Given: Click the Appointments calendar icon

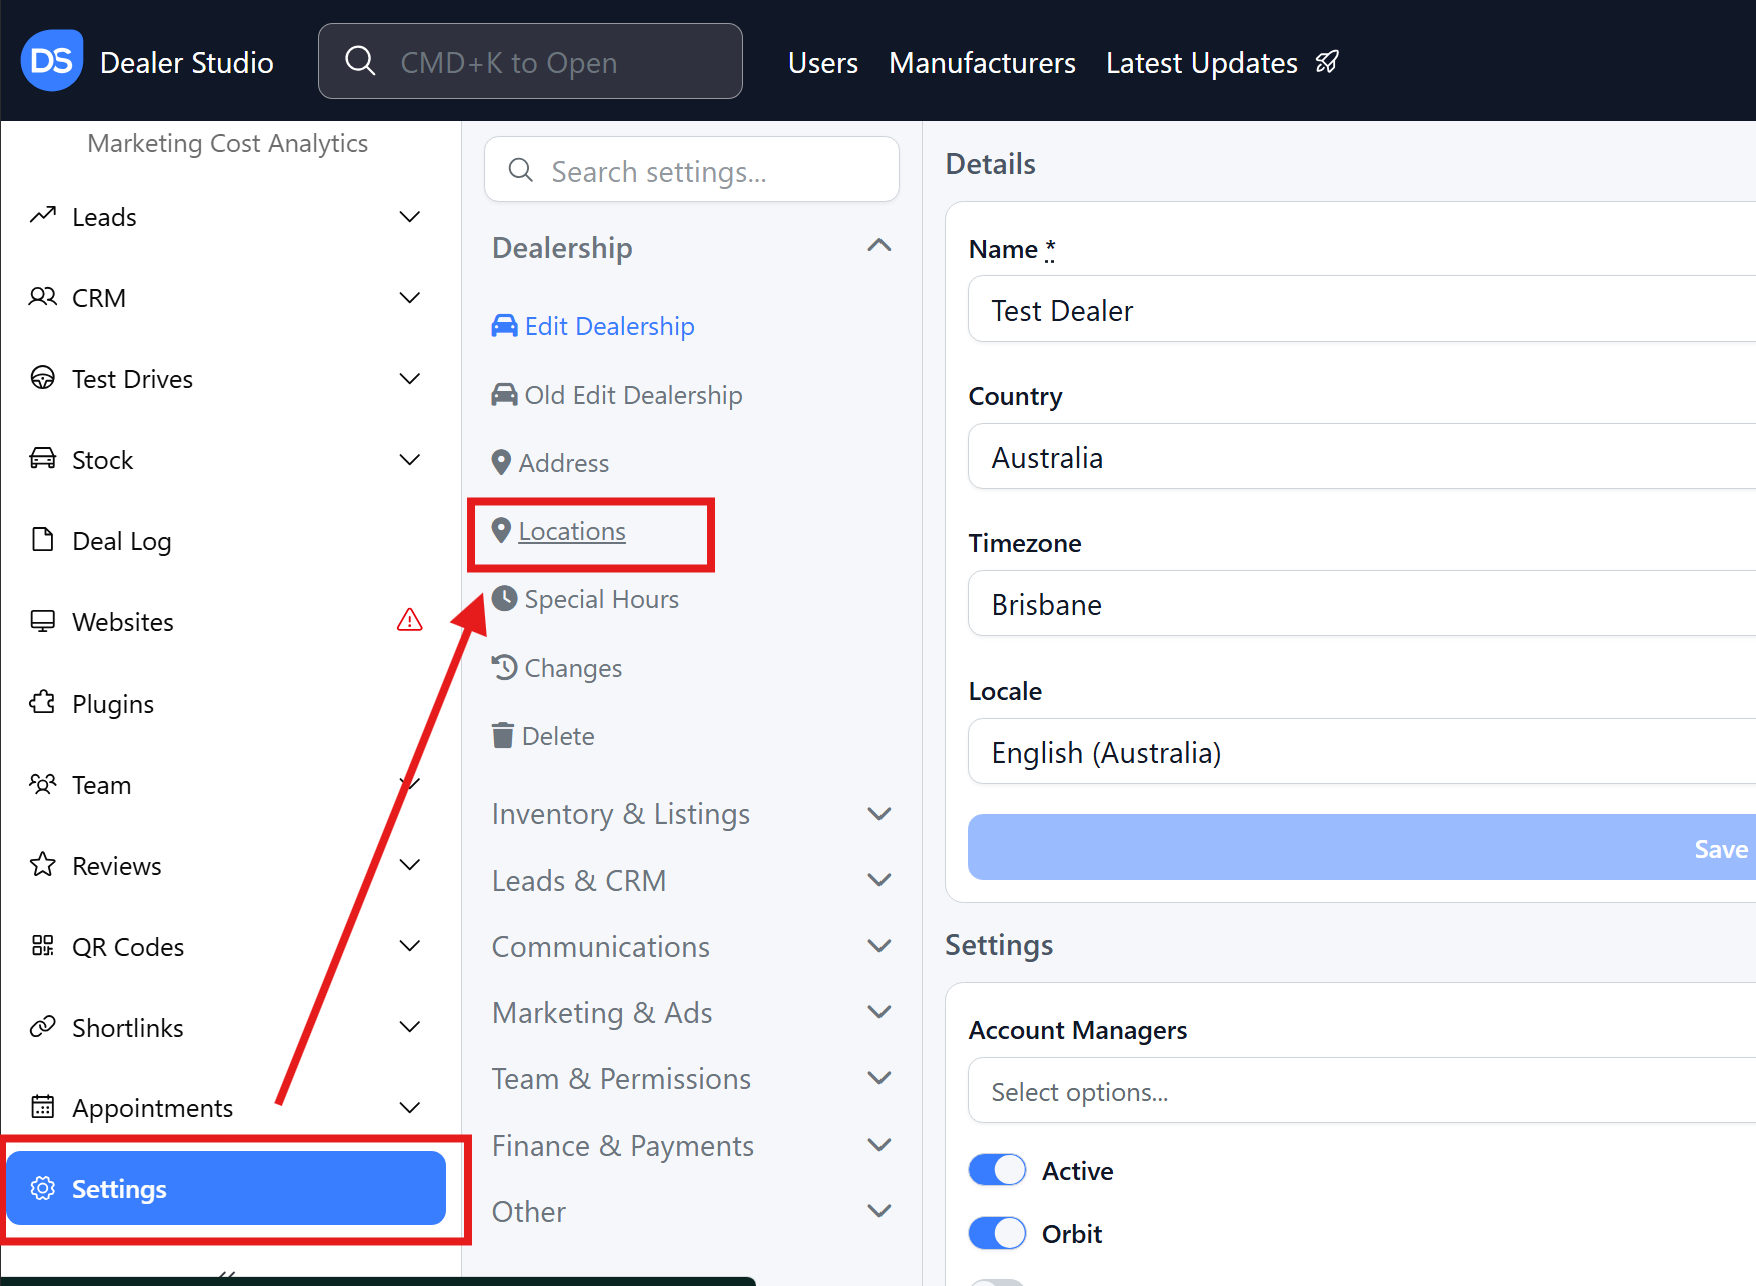Looking at the screenshot, I should click(43, 1107).
